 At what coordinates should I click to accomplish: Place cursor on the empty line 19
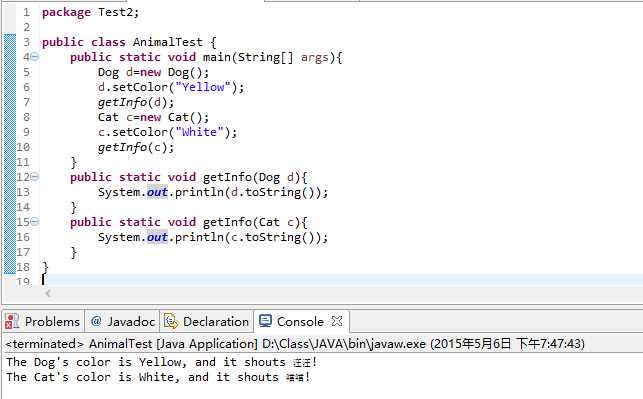pos(342,280)
